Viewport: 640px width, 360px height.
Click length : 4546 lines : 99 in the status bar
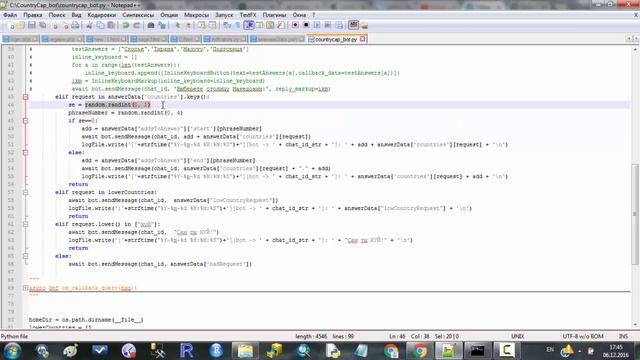(x=324, y=336)
